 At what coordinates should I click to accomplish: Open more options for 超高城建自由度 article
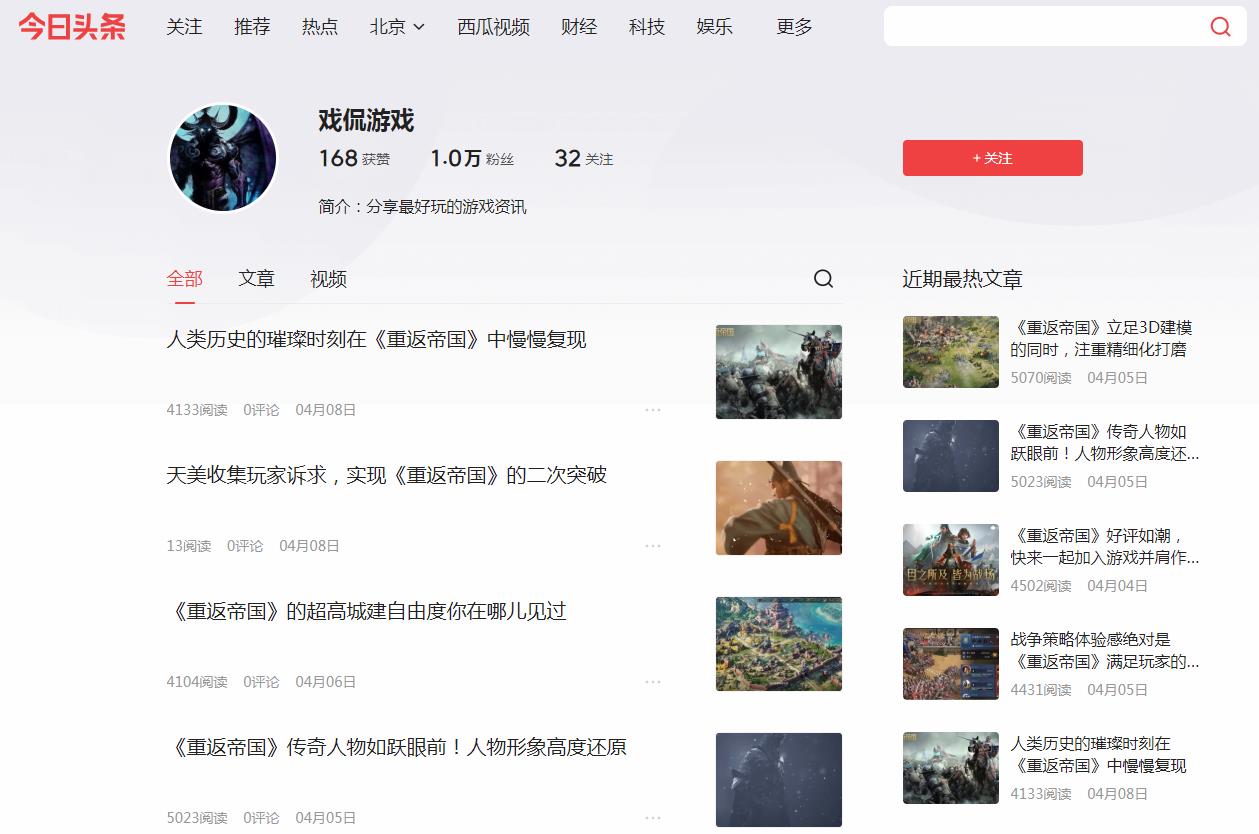click(653, 682)
